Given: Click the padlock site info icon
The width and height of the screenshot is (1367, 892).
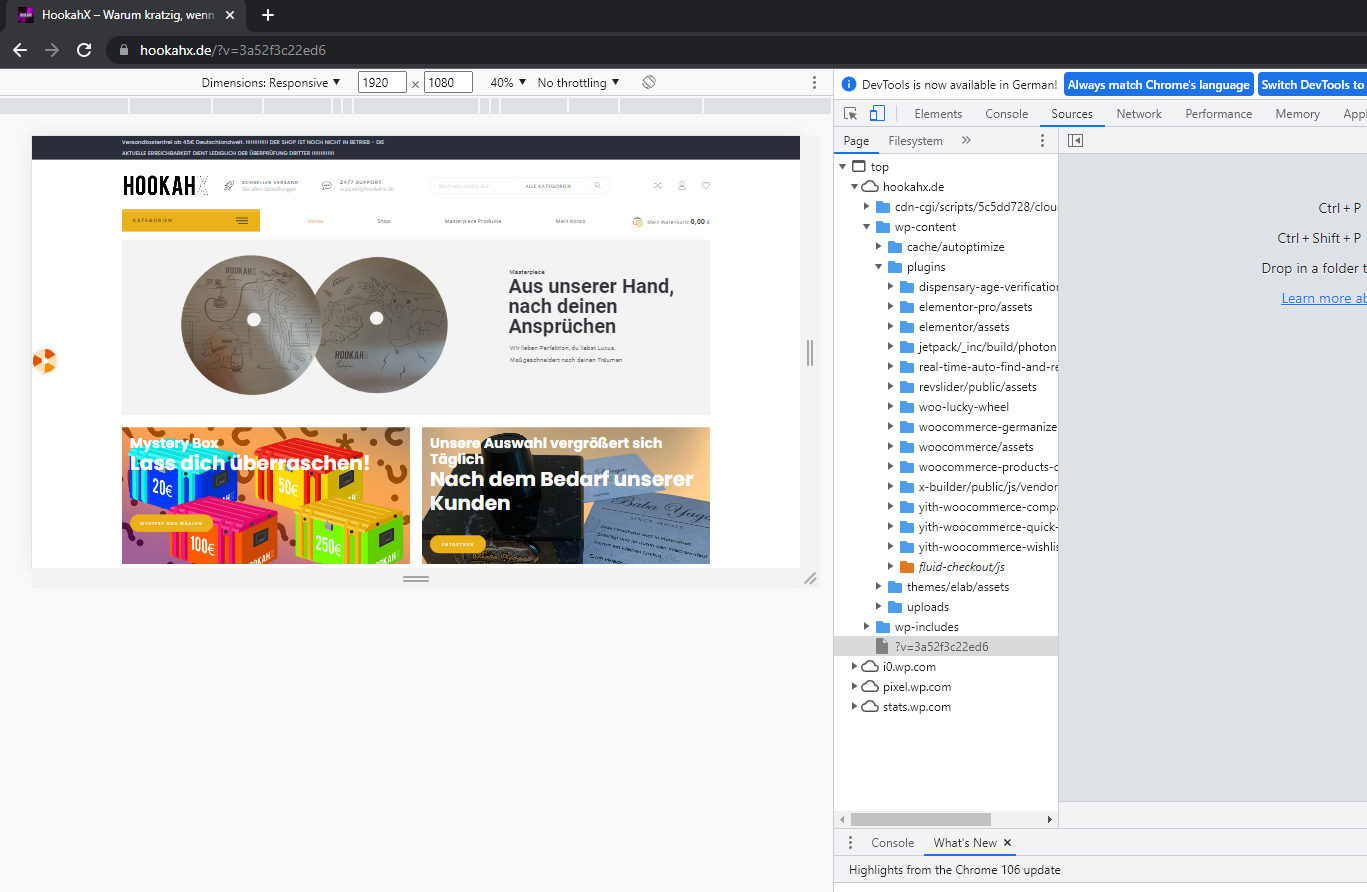Looking at the screenshot, I should point(125,50).
